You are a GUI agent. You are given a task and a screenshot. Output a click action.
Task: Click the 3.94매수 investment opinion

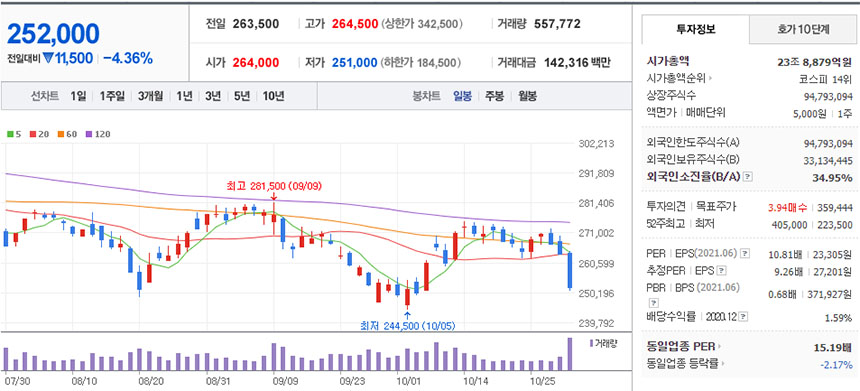[787, 207]
